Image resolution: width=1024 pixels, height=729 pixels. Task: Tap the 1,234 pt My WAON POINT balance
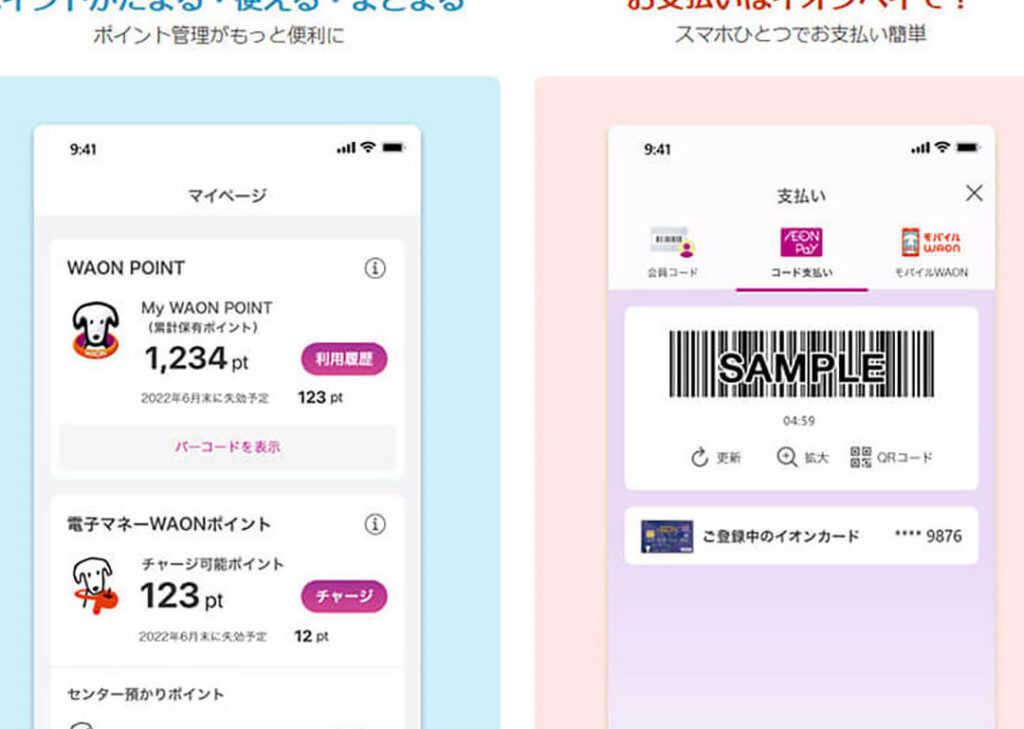pyautogui.click(x=197, y=359)
